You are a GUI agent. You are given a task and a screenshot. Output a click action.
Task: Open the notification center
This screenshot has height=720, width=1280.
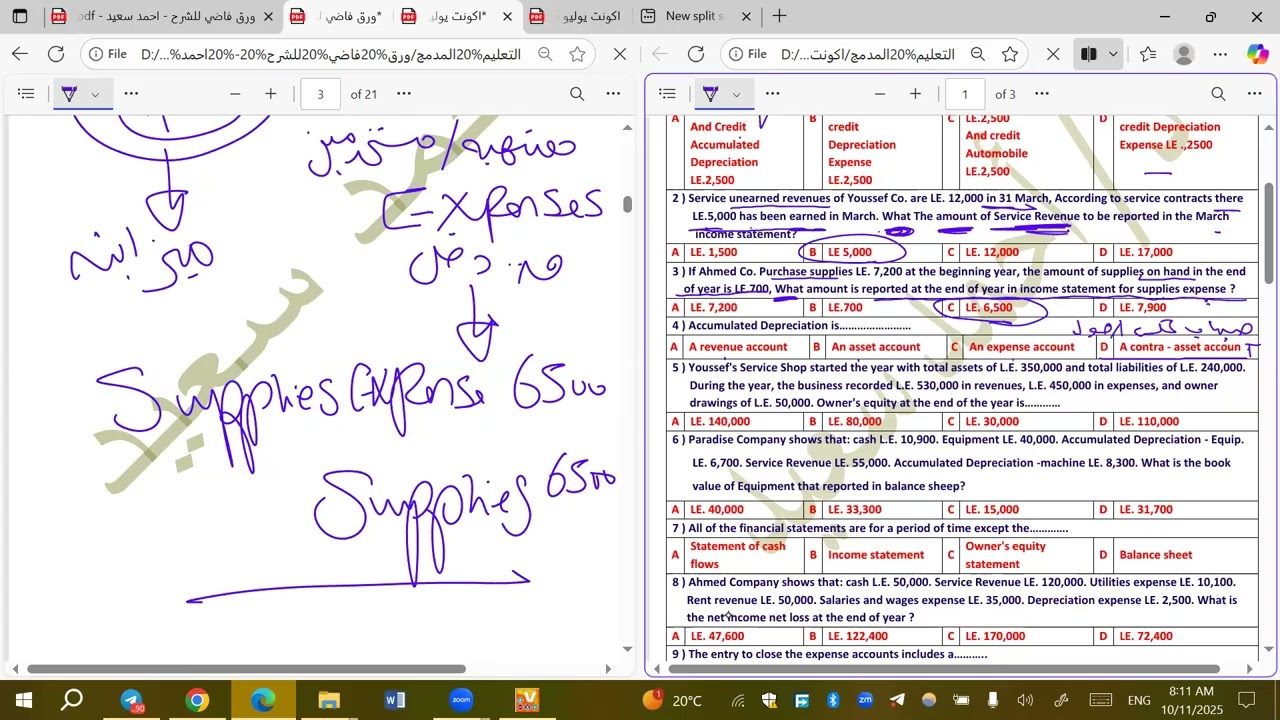coord(1246,700)
